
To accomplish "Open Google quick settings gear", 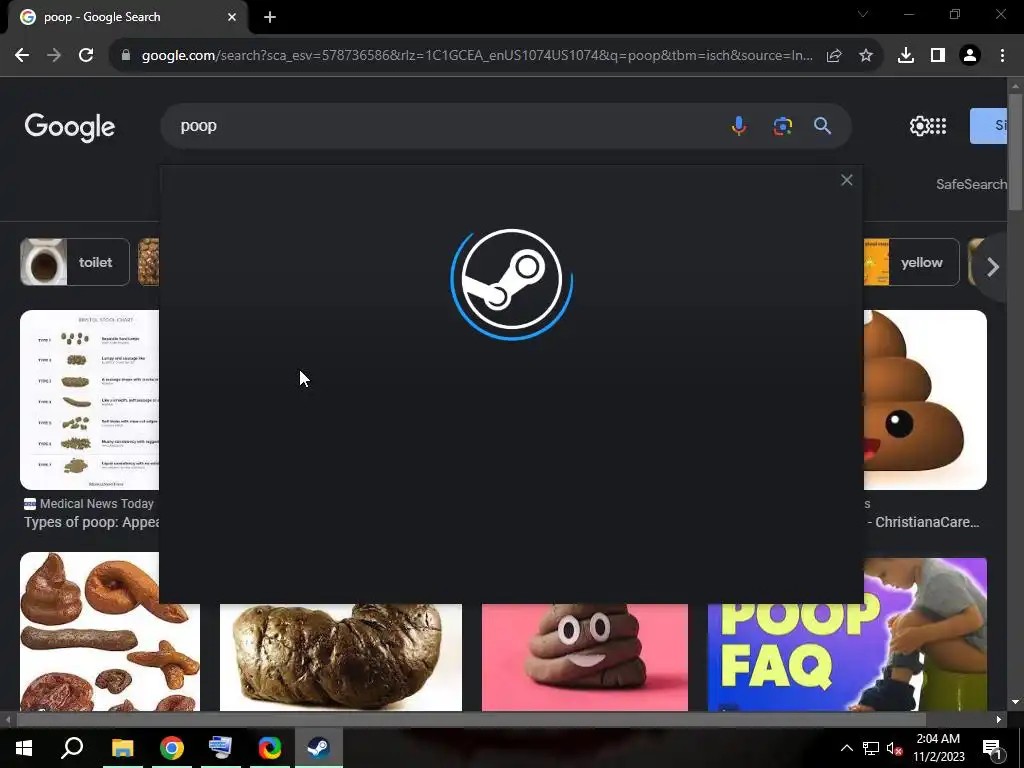I will [x=919, y=126].
